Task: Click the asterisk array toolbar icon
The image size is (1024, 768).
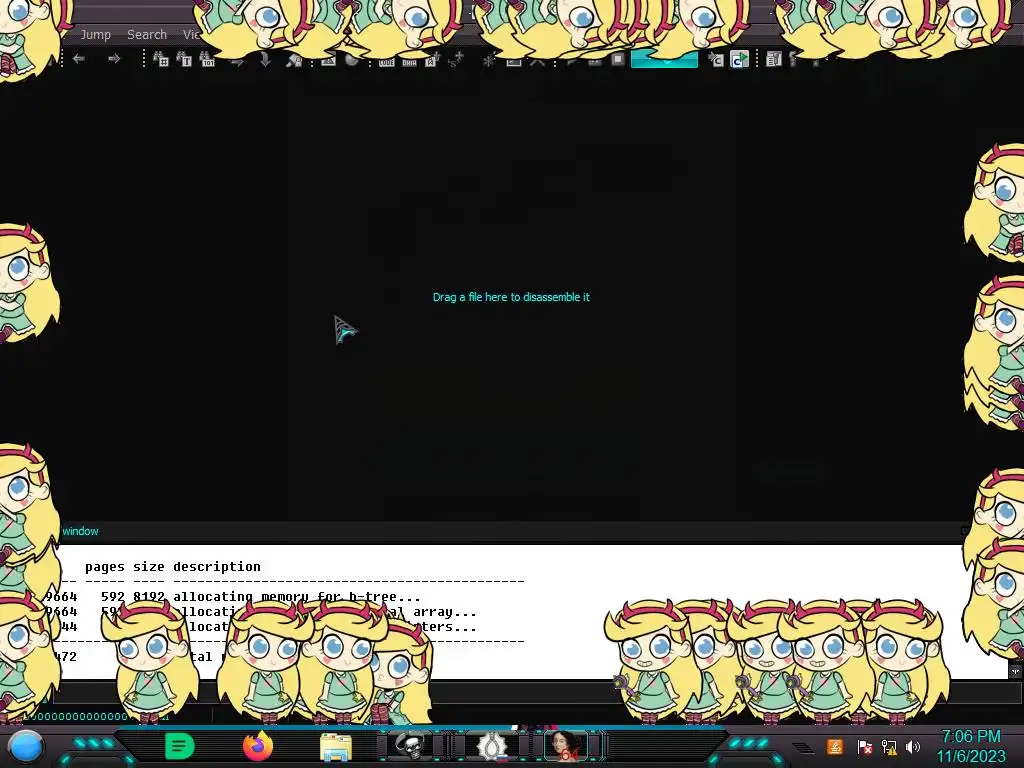Action: (x=488, y=61)
